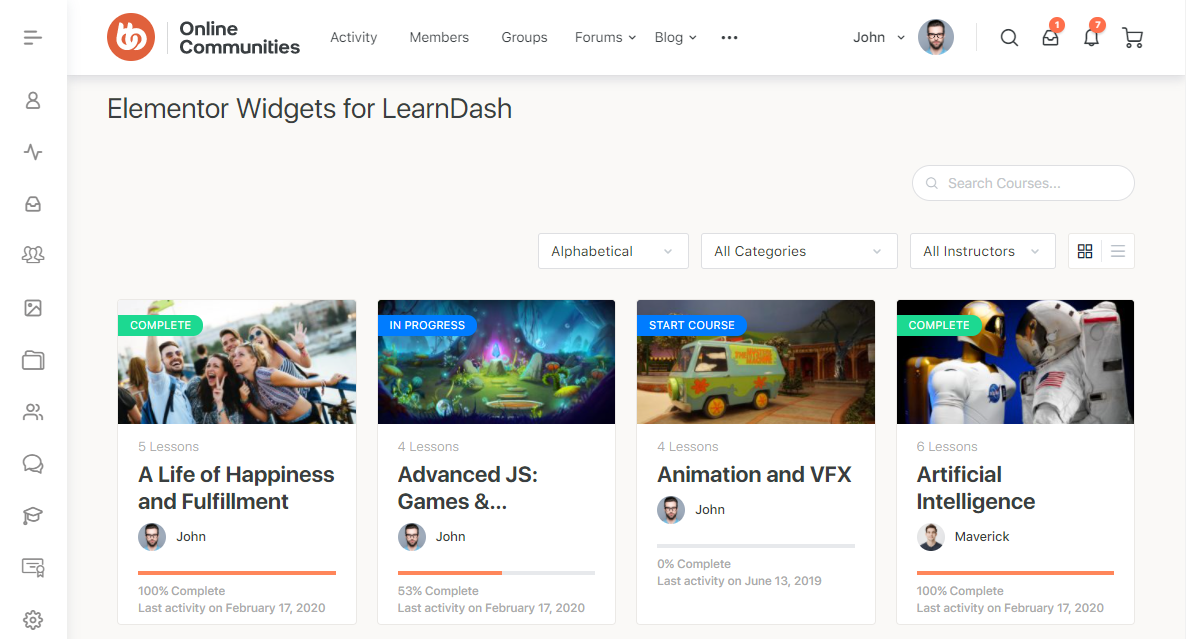Open the Activity sidebar icon
This screenshot has width=1186, height=639.
33,152
